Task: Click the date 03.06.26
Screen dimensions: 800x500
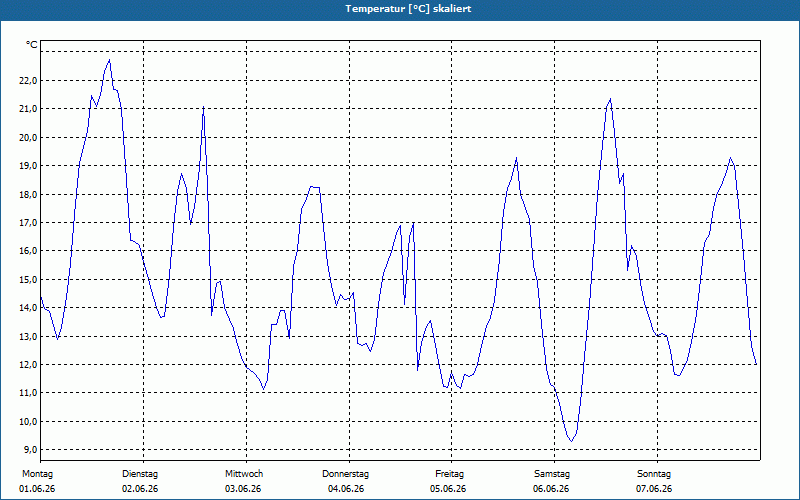Action: click(x=243, y=489)
